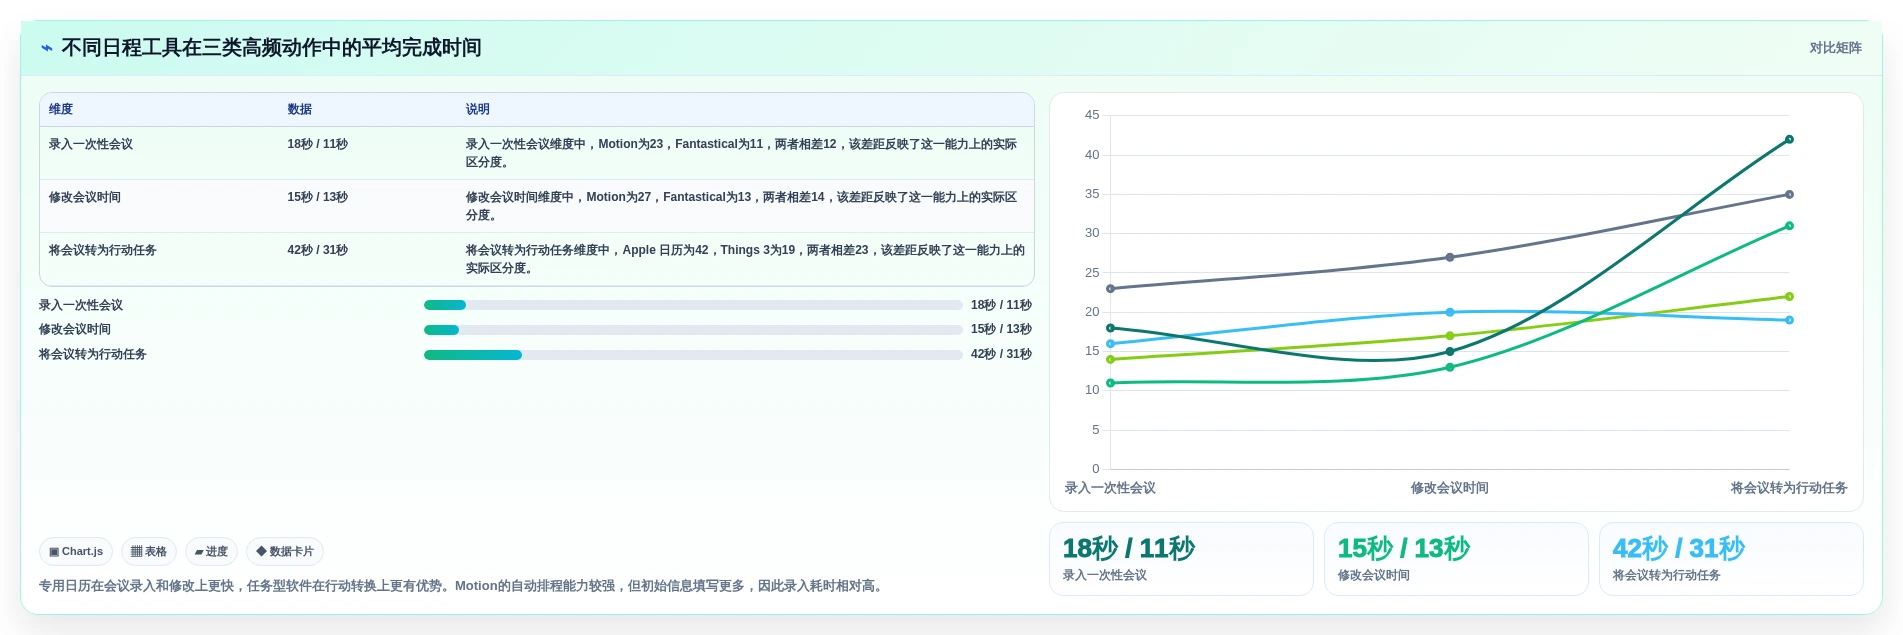The width and height of the screenshot is (1903, 635).
Task: Click the 42秒 / 31秒 stat card
Action: pyautogui.click(x=1731, y=559)
